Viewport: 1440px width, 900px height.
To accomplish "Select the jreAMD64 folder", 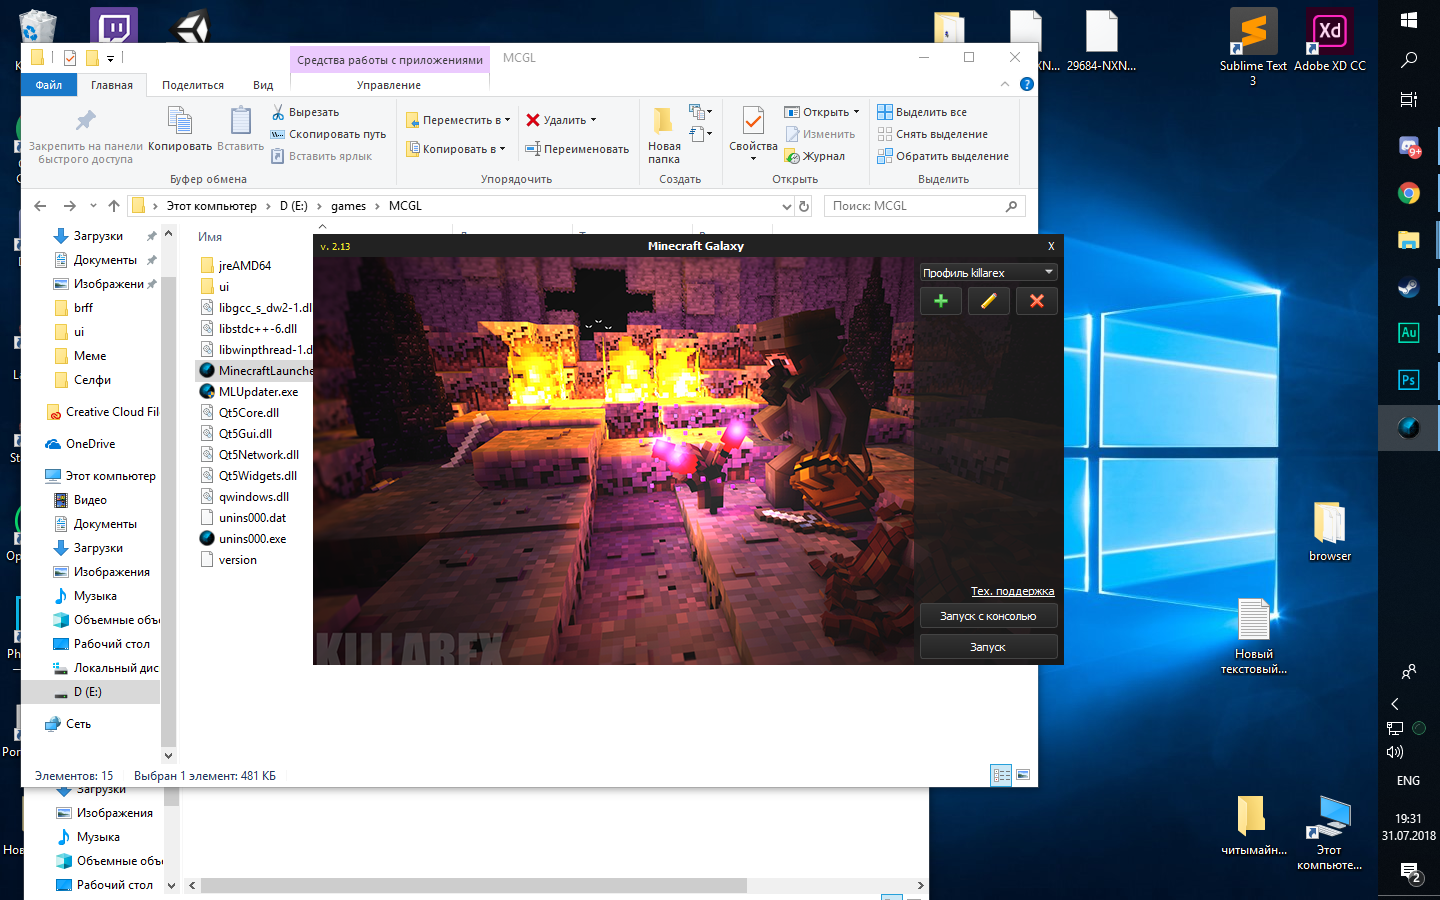I will [x=245, y=266].
